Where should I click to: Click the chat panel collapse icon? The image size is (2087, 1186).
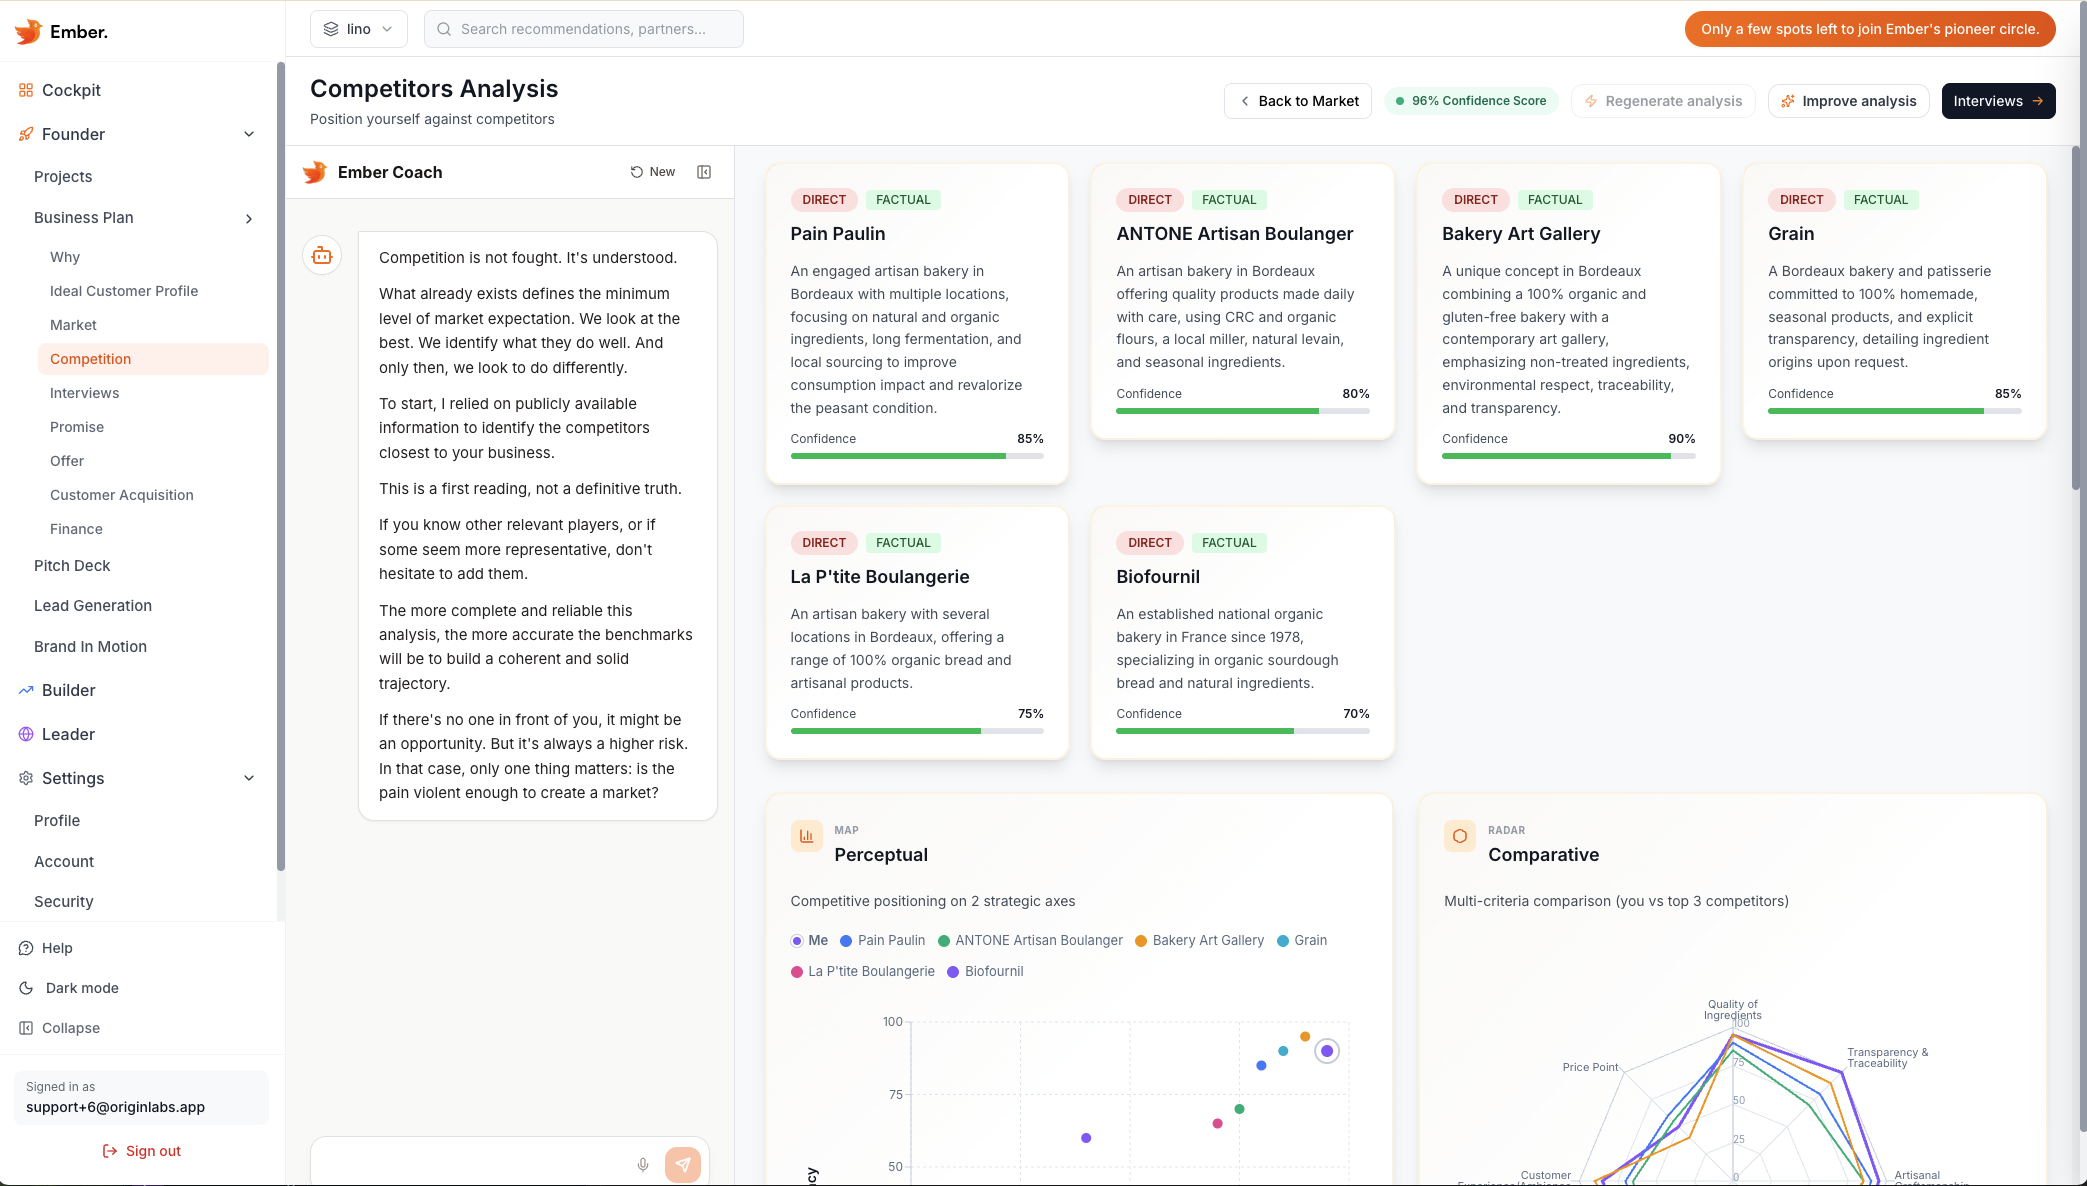tap(704, 172)
